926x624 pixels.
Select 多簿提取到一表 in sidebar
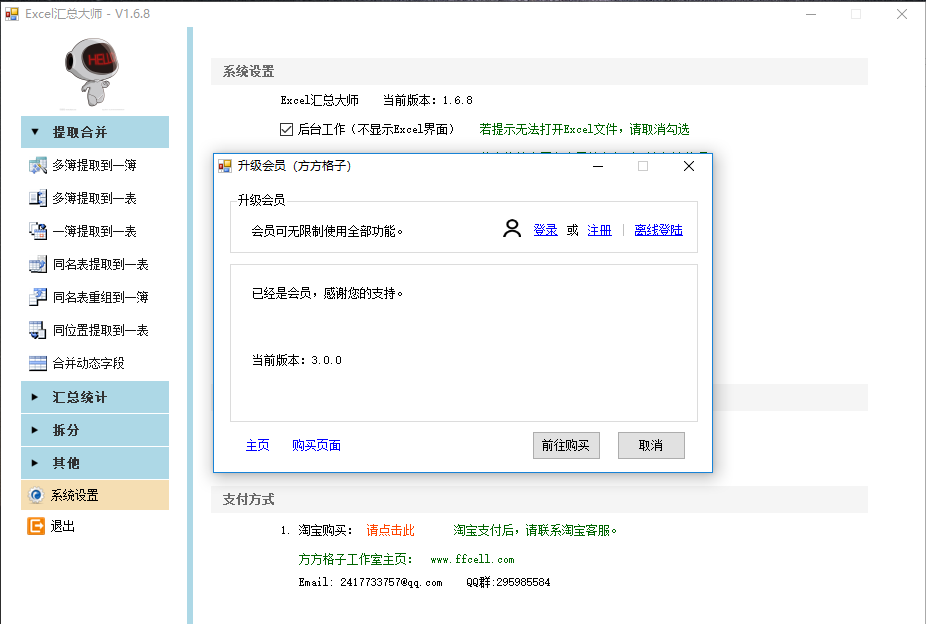click(94, 198)
